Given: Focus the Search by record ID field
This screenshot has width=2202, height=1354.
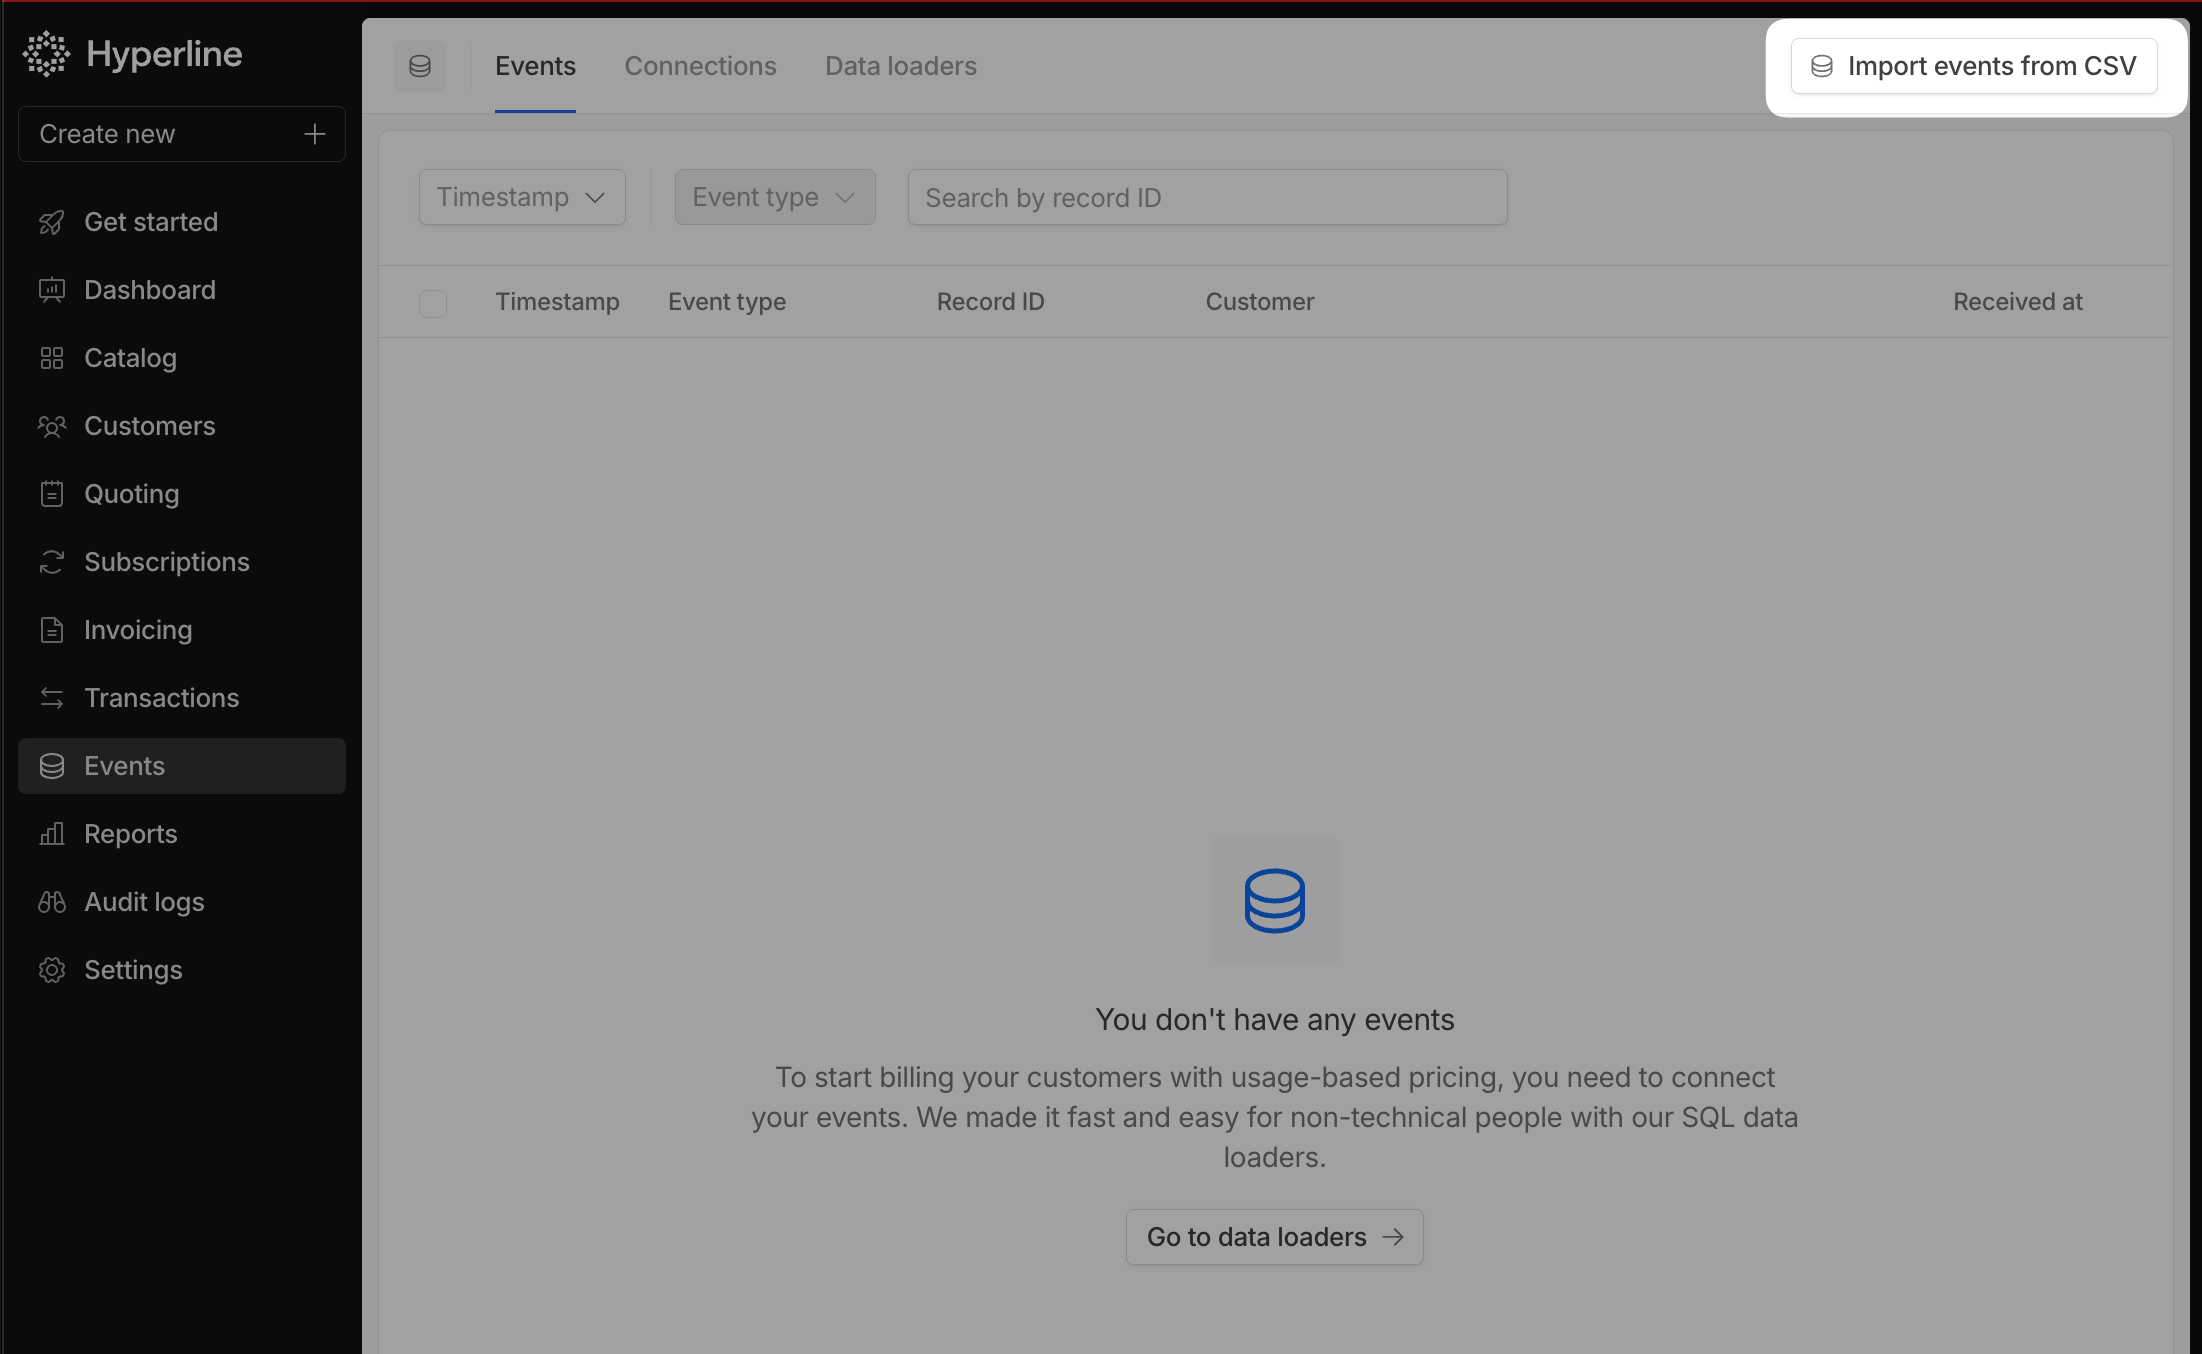Looking at the screenshot, I should click(x=1207, y=197).
